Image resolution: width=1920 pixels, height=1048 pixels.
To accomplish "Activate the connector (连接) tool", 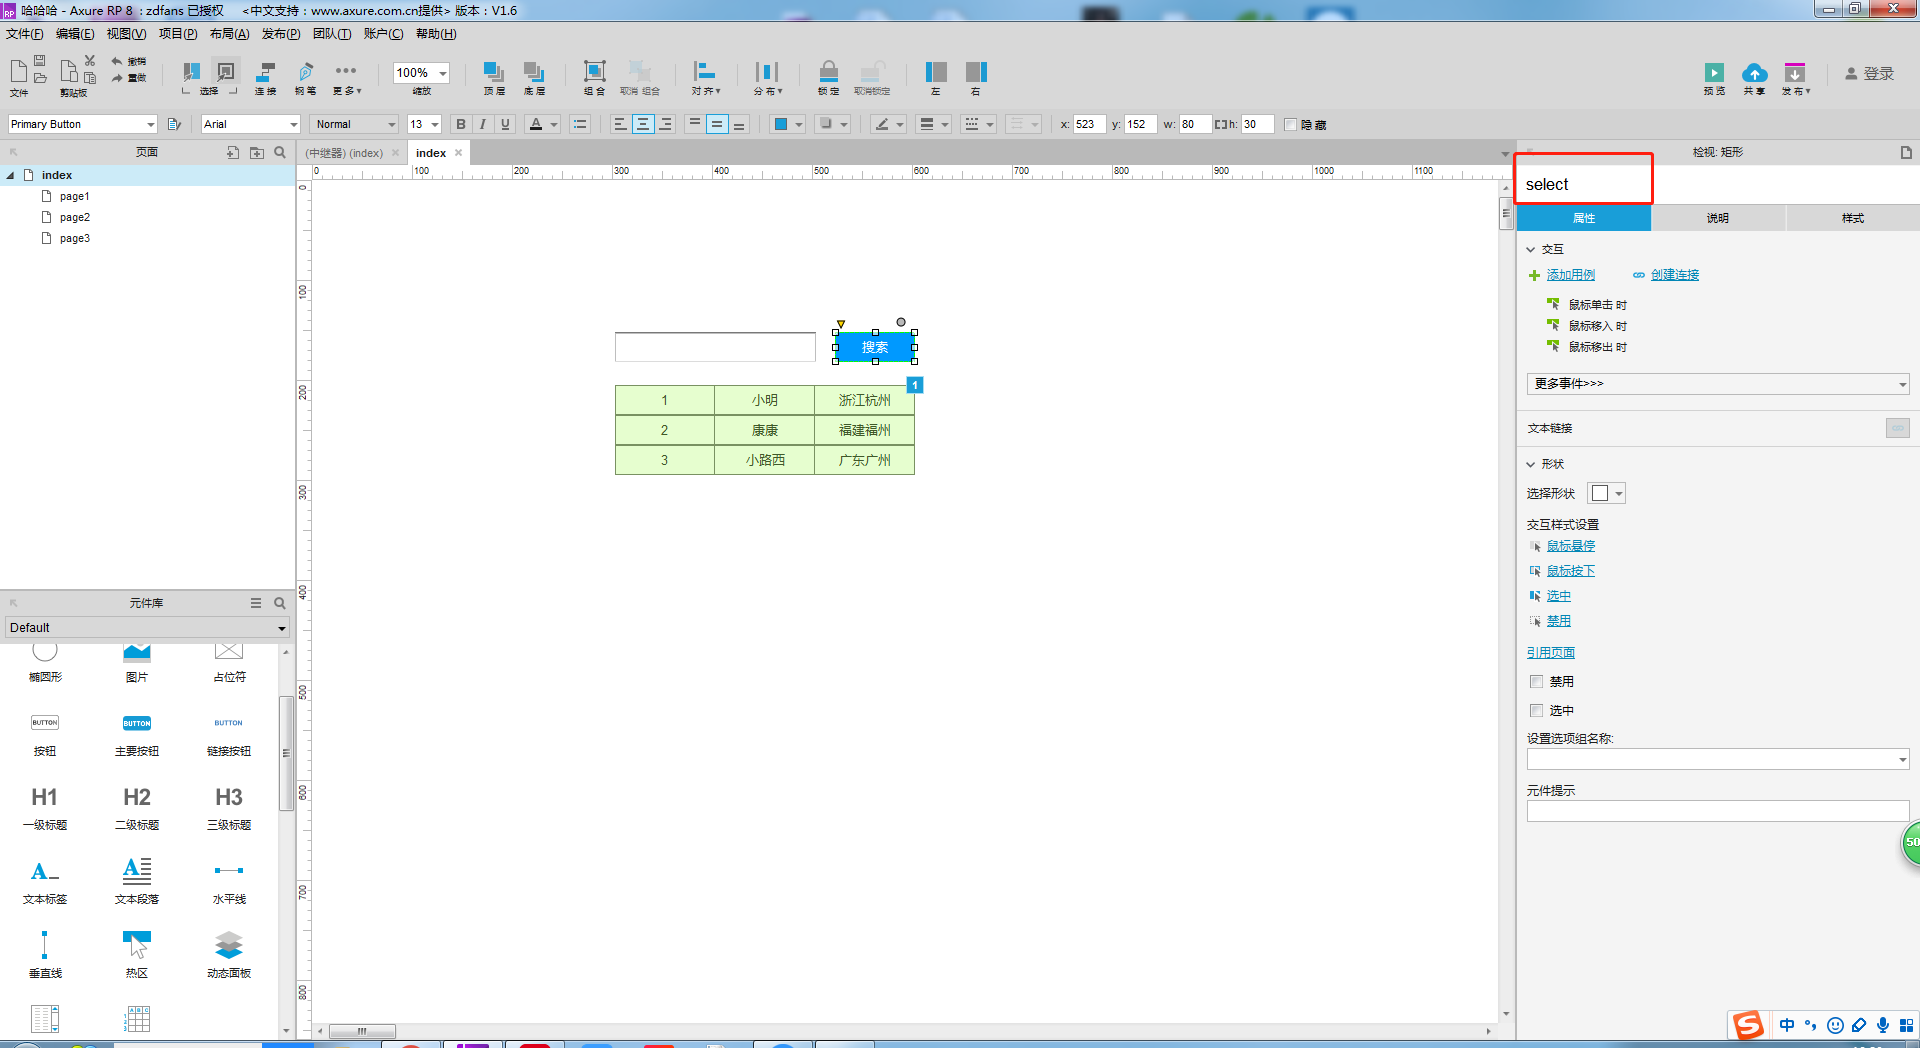I will pos(266,72).
